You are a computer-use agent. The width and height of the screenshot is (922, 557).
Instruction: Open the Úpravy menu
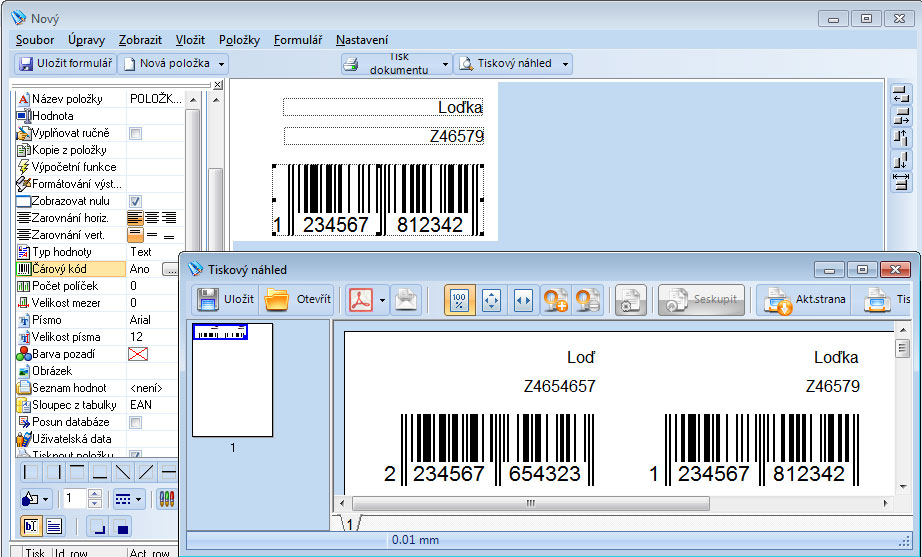(x=86, y=40)
